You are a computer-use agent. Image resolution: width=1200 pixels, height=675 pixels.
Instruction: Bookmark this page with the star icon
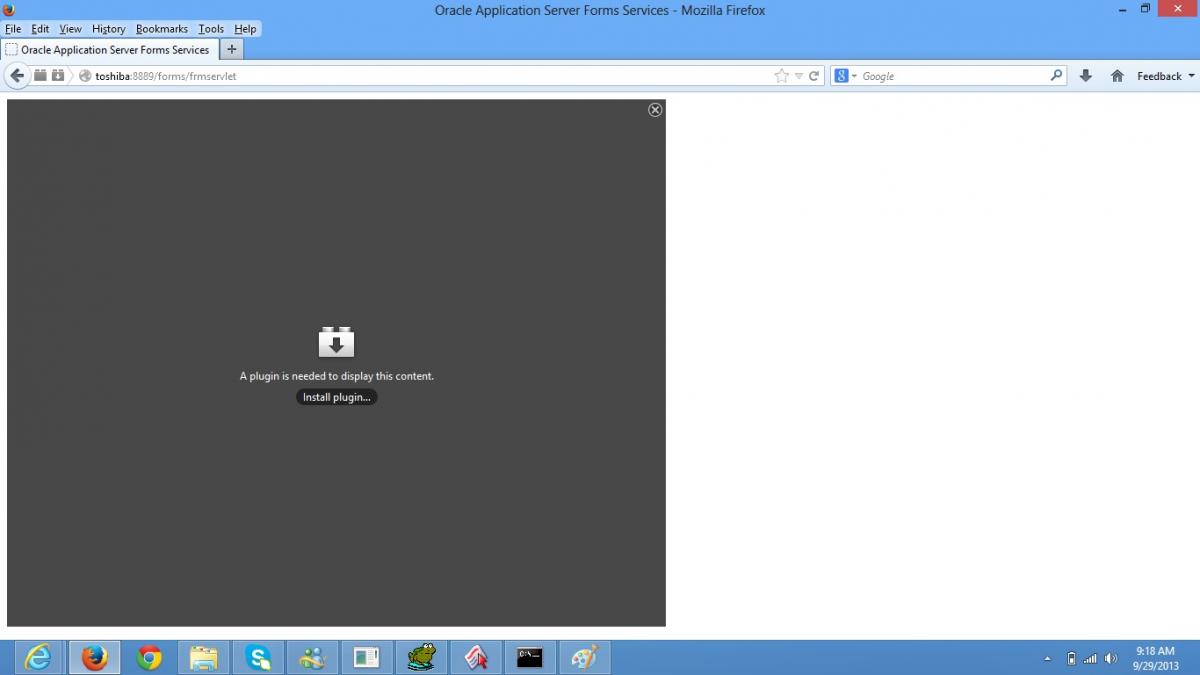tap(781, 76)
